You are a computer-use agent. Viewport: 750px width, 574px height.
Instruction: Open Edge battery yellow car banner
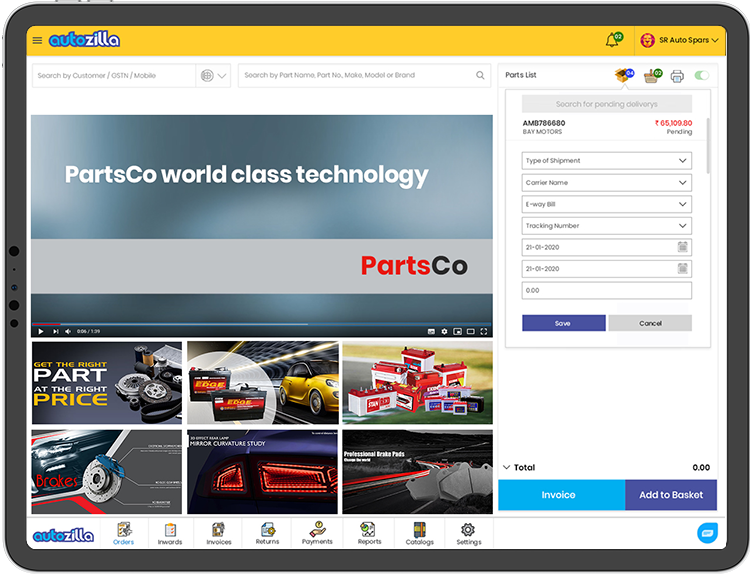263,383
